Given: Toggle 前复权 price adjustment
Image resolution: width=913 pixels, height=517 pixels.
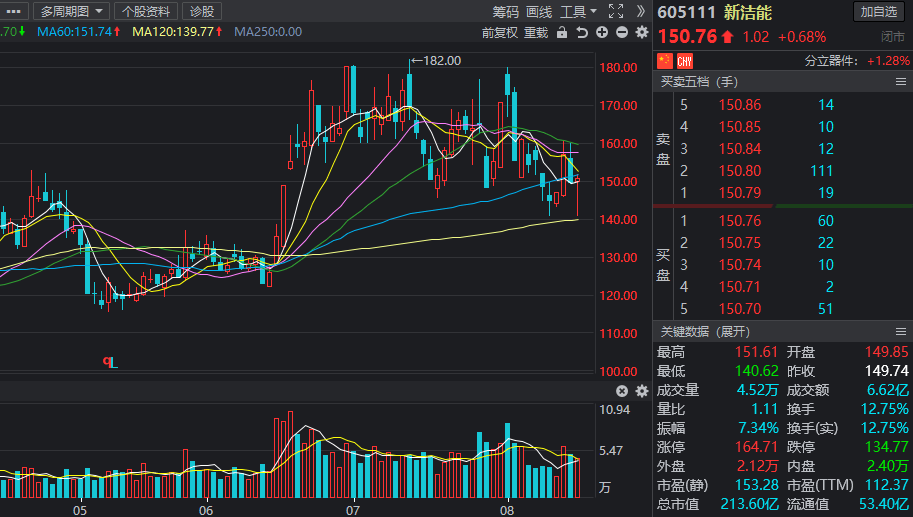Looking at the screenshot, I should point(500,33).
